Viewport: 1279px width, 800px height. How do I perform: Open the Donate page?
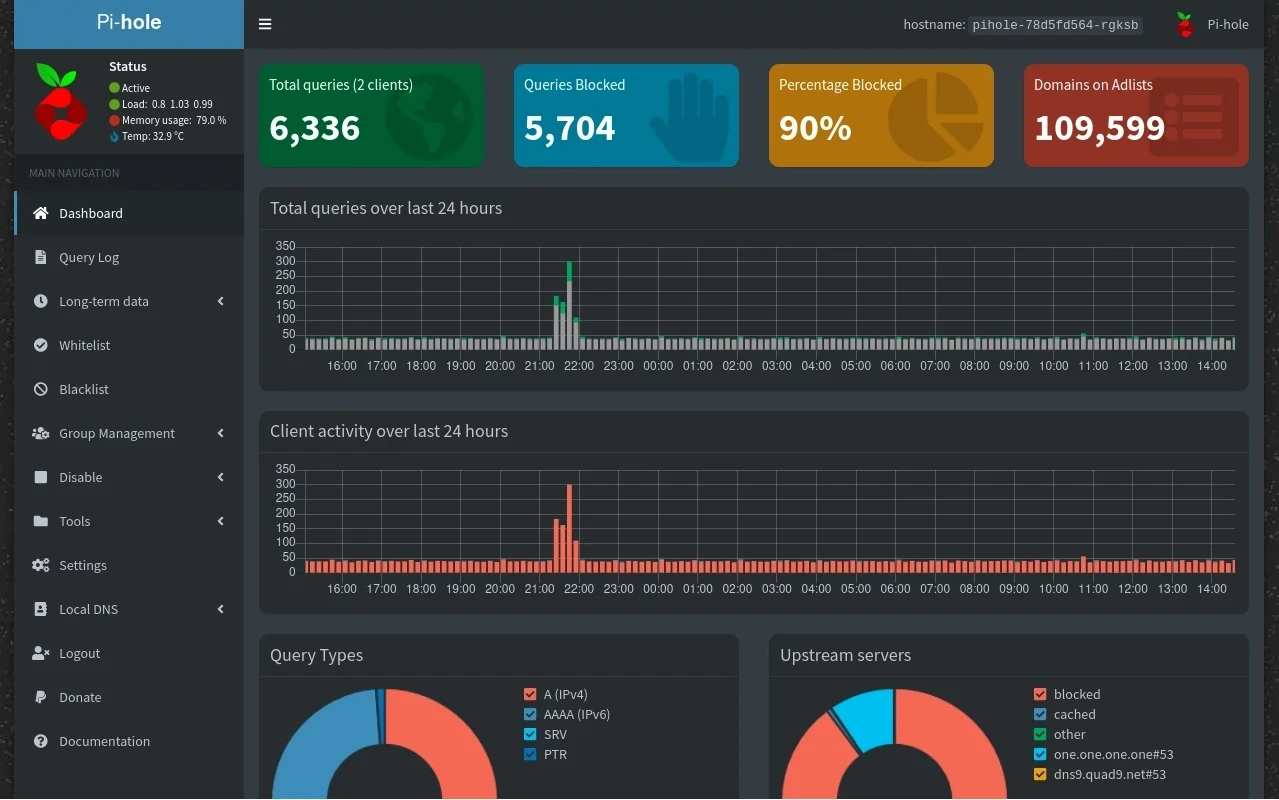pos(79,697)
